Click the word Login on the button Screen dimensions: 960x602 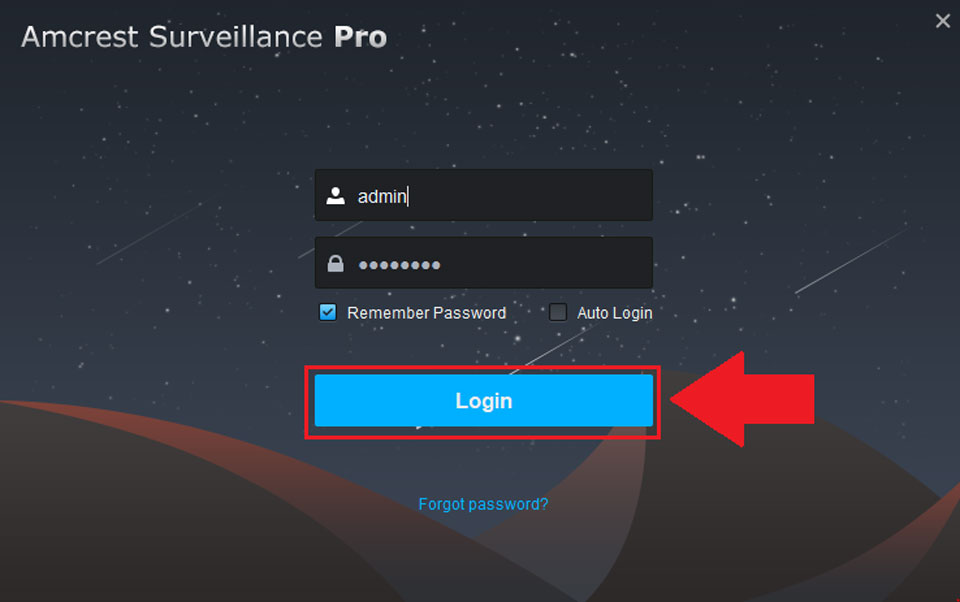coord(483,401)
